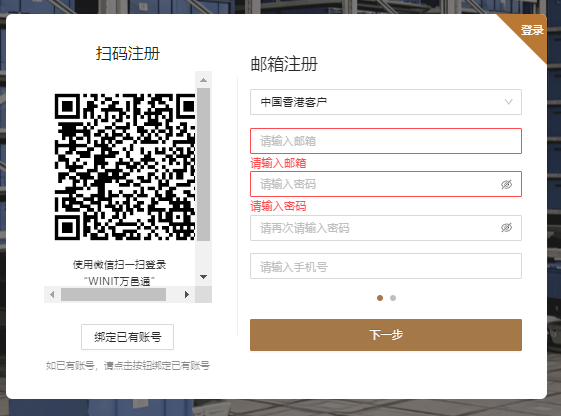561x416 pixels.
Task: Click the red 请输入邮箱 error message
Action: coord(278,163)
